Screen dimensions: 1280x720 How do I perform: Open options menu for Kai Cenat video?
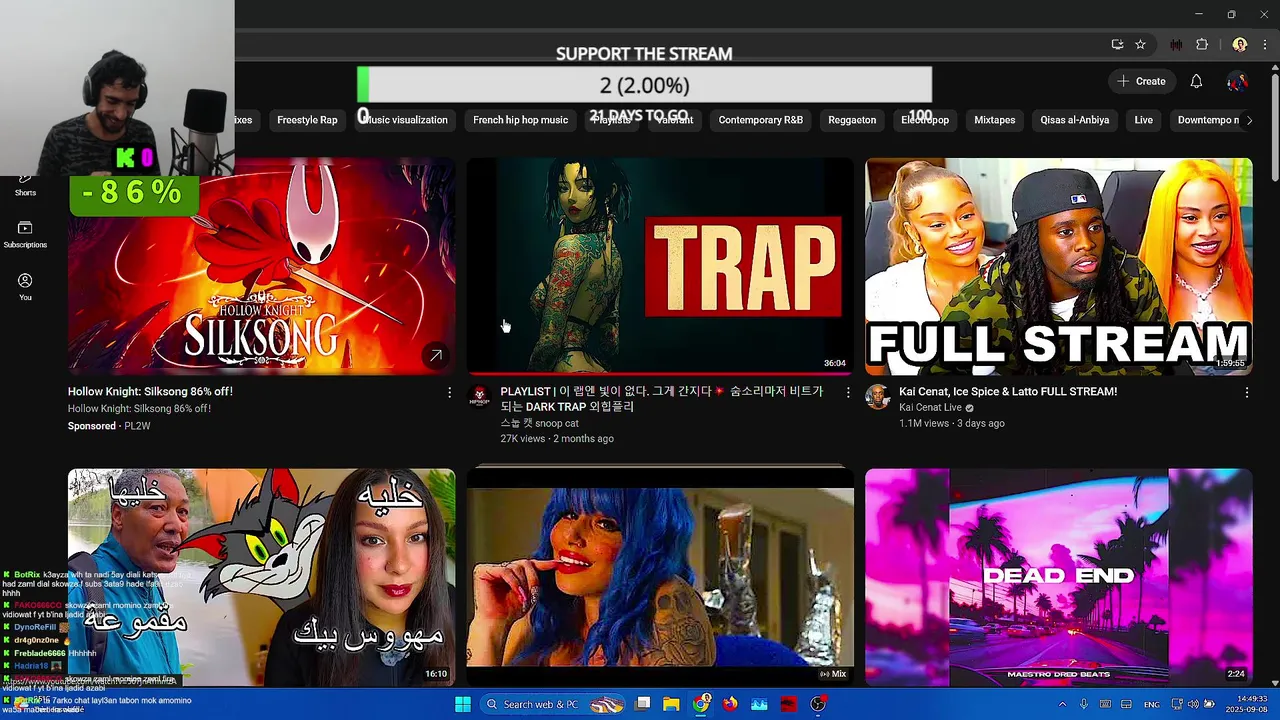(x=1246, y=393)
